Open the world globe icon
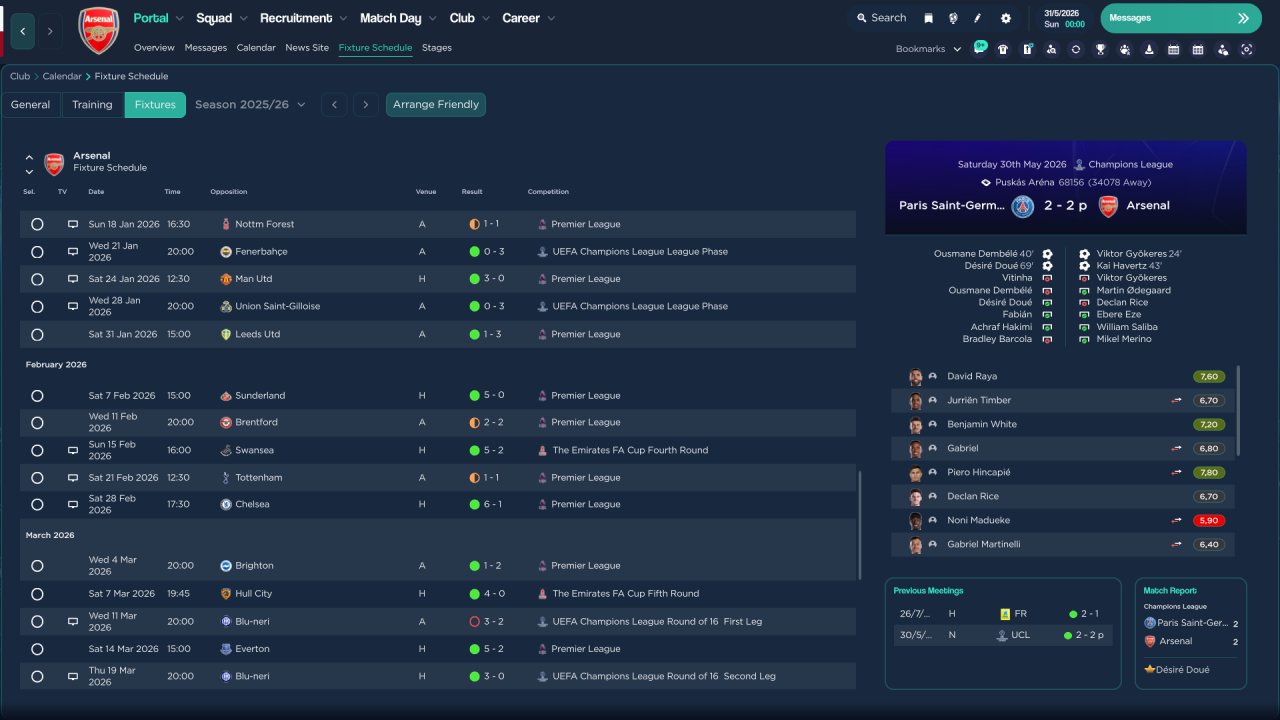Viewport: 1280px width, 720px height. tap(953, 18)
